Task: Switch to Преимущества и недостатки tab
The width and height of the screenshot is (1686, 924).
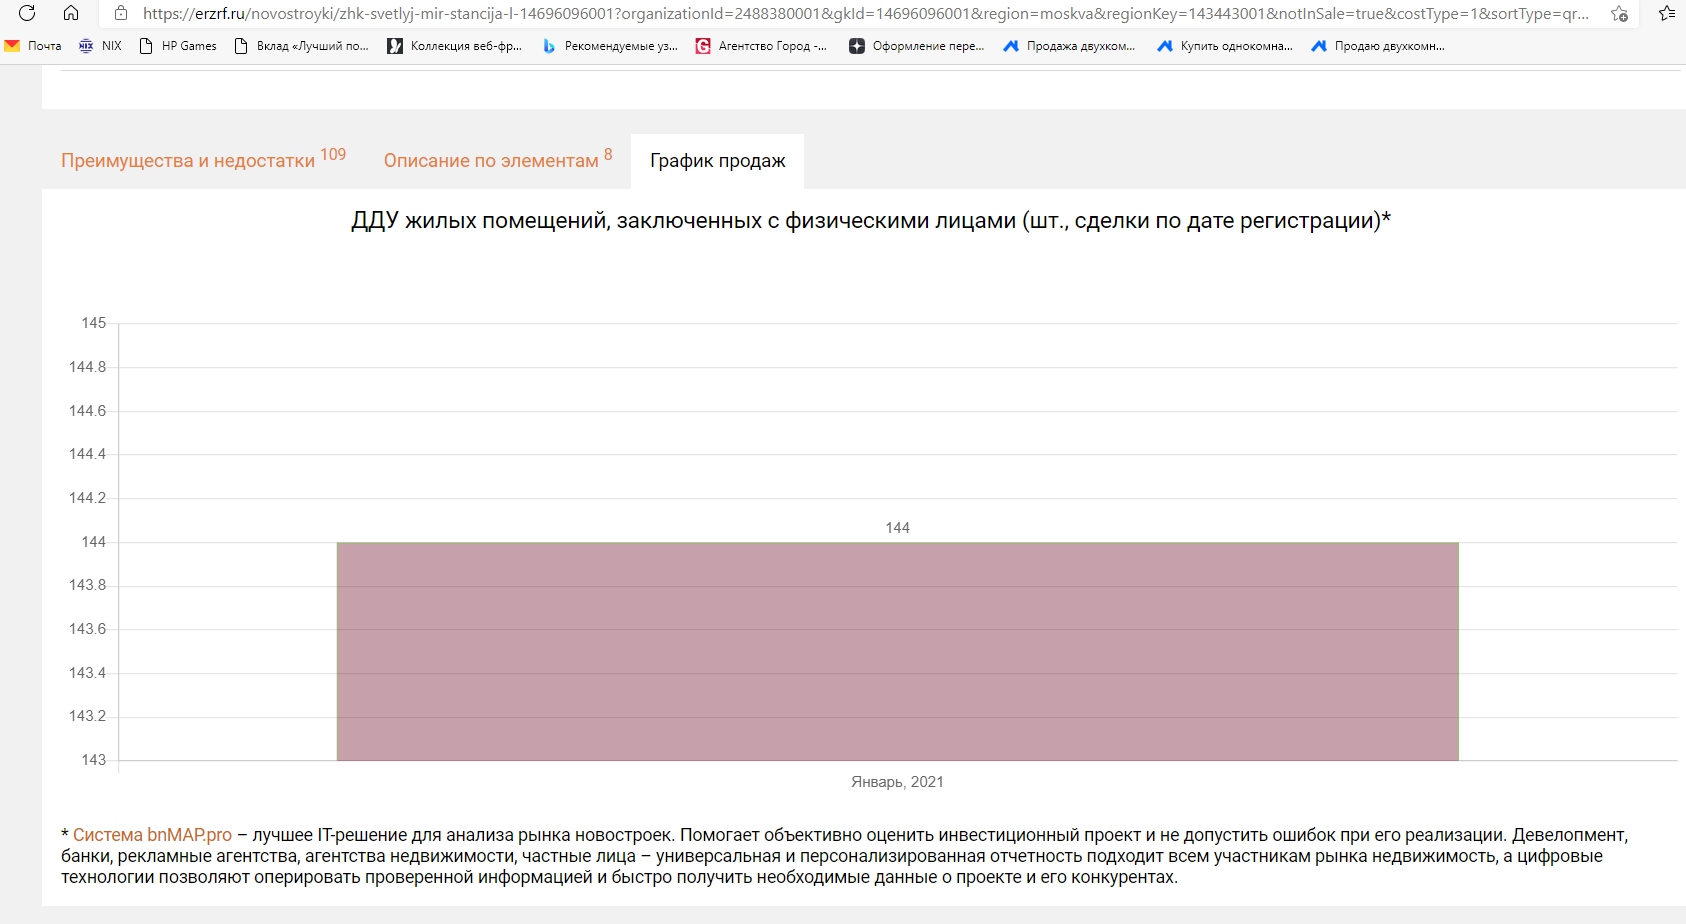Action: pos(188,161)
